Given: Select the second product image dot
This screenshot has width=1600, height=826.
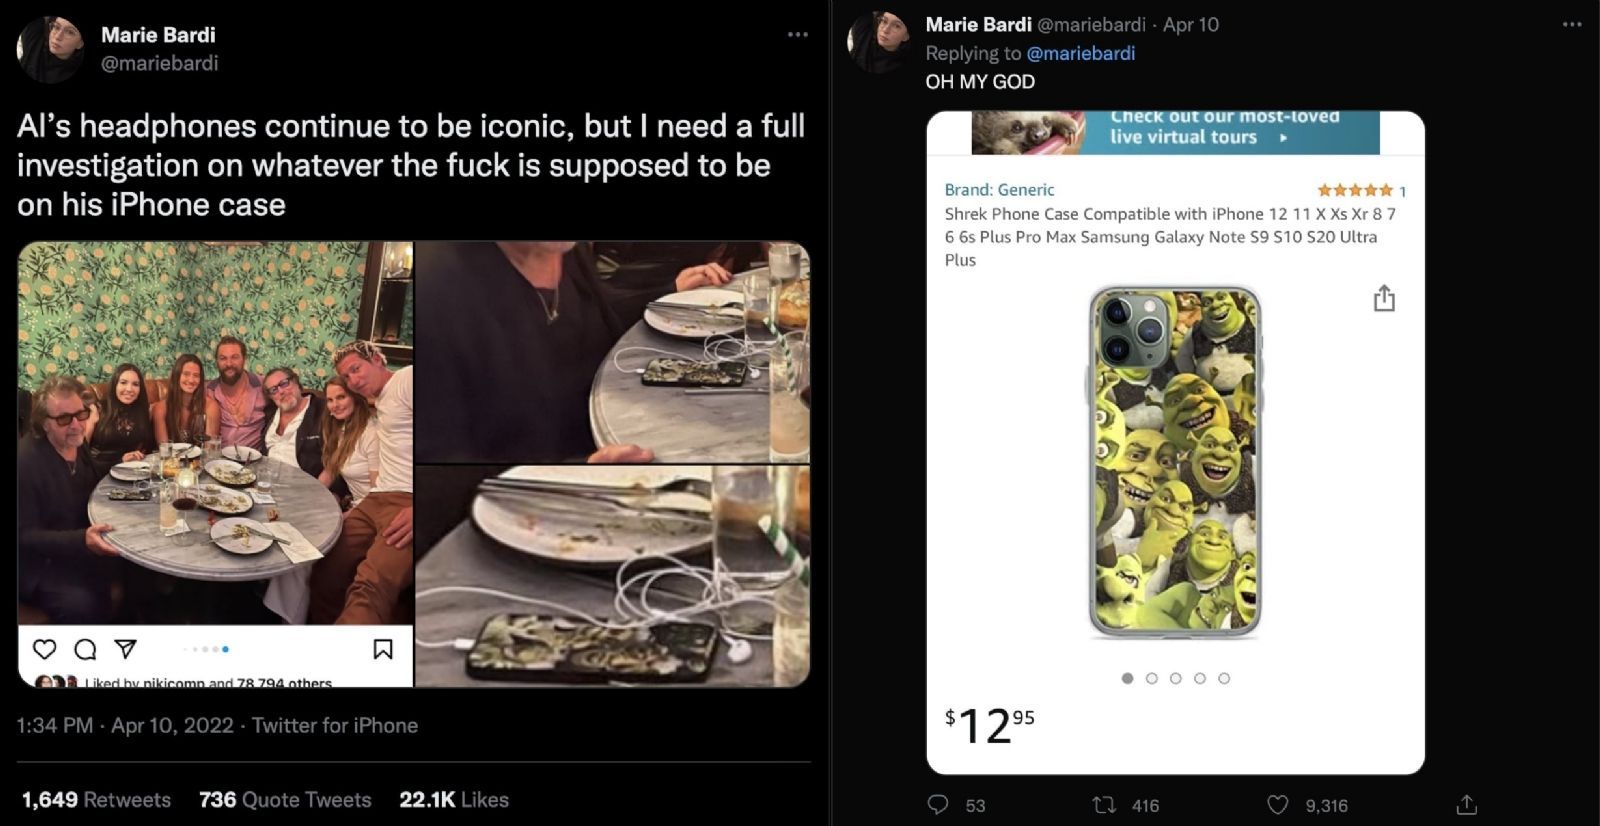Looking at the screenshot, I should click(x=1152, y=678).
